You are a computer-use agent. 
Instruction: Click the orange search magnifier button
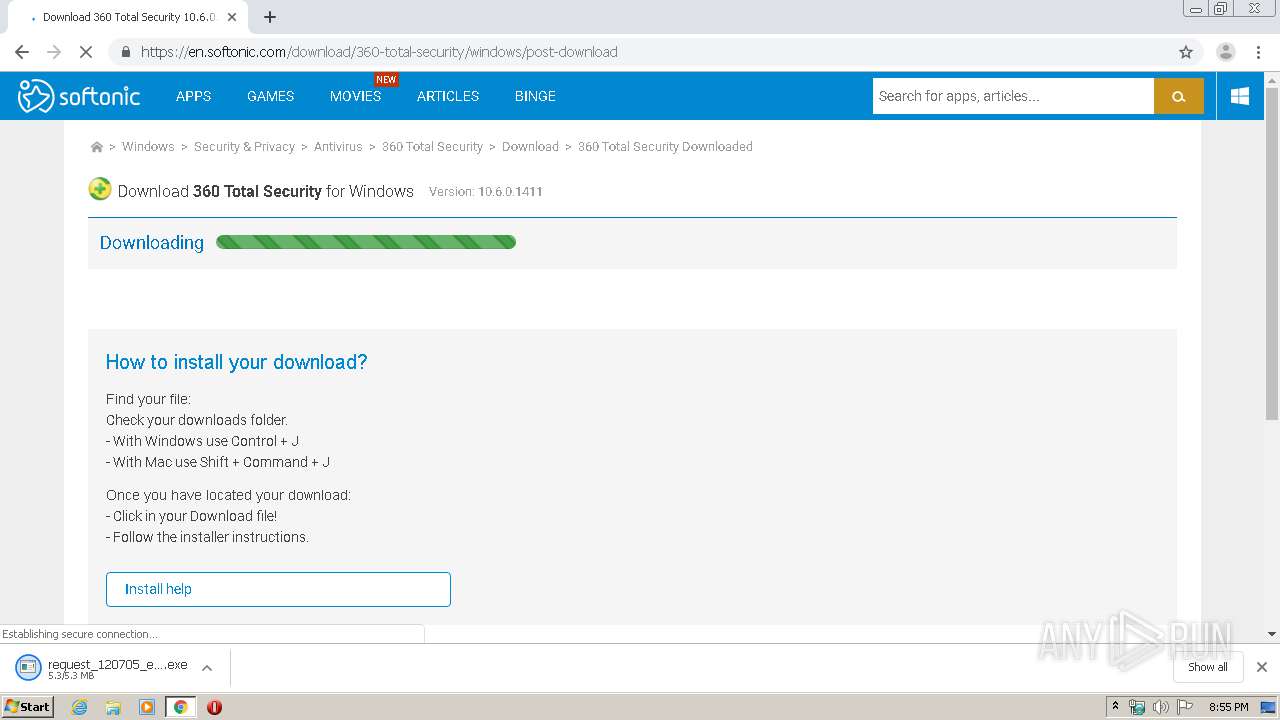1178,96
